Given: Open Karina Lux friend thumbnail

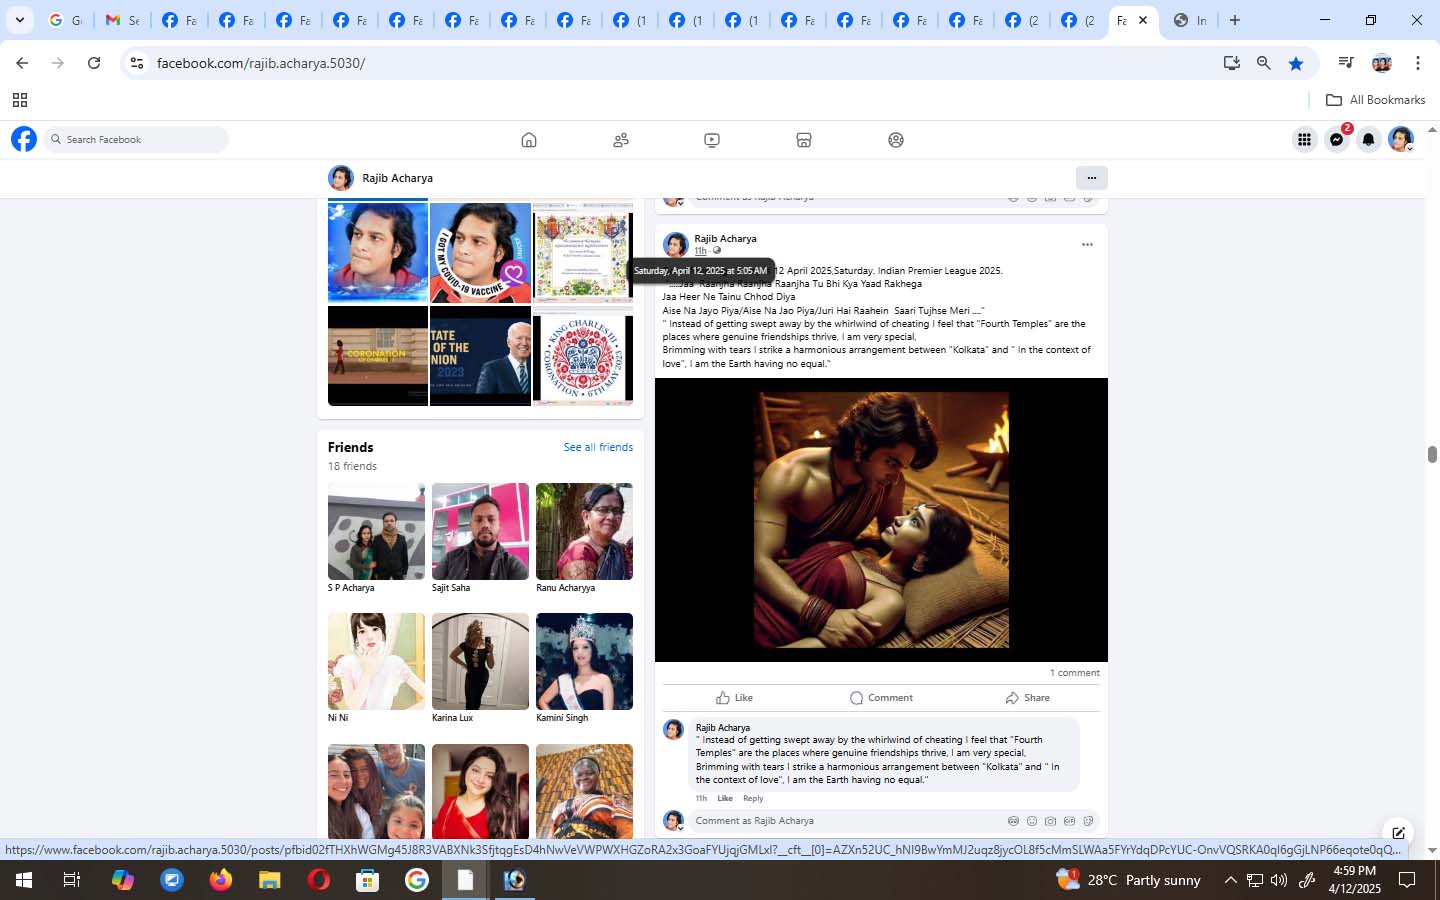Looking at the screenshot, I should 480,661.
